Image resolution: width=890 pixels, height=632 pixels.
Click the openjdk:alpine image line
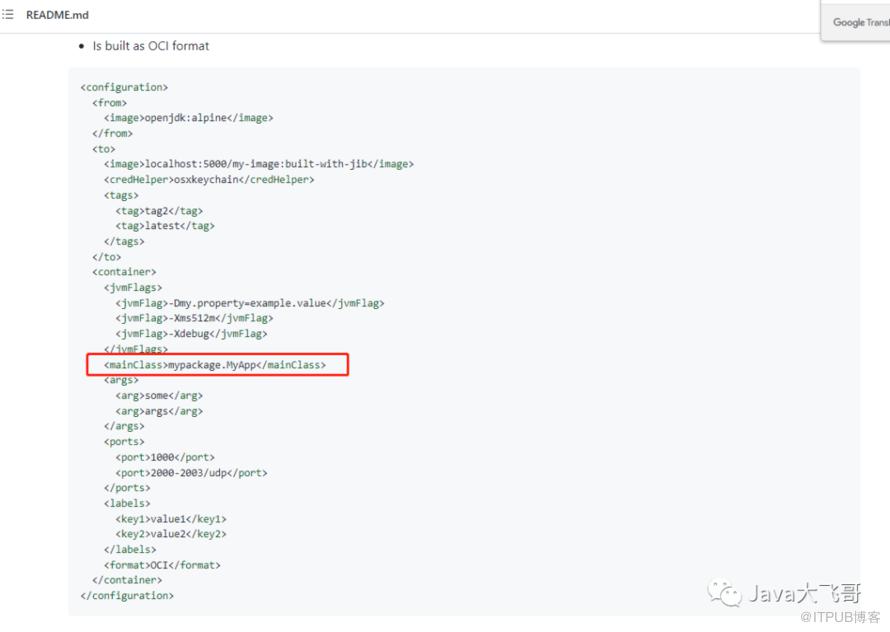point(188,117)
